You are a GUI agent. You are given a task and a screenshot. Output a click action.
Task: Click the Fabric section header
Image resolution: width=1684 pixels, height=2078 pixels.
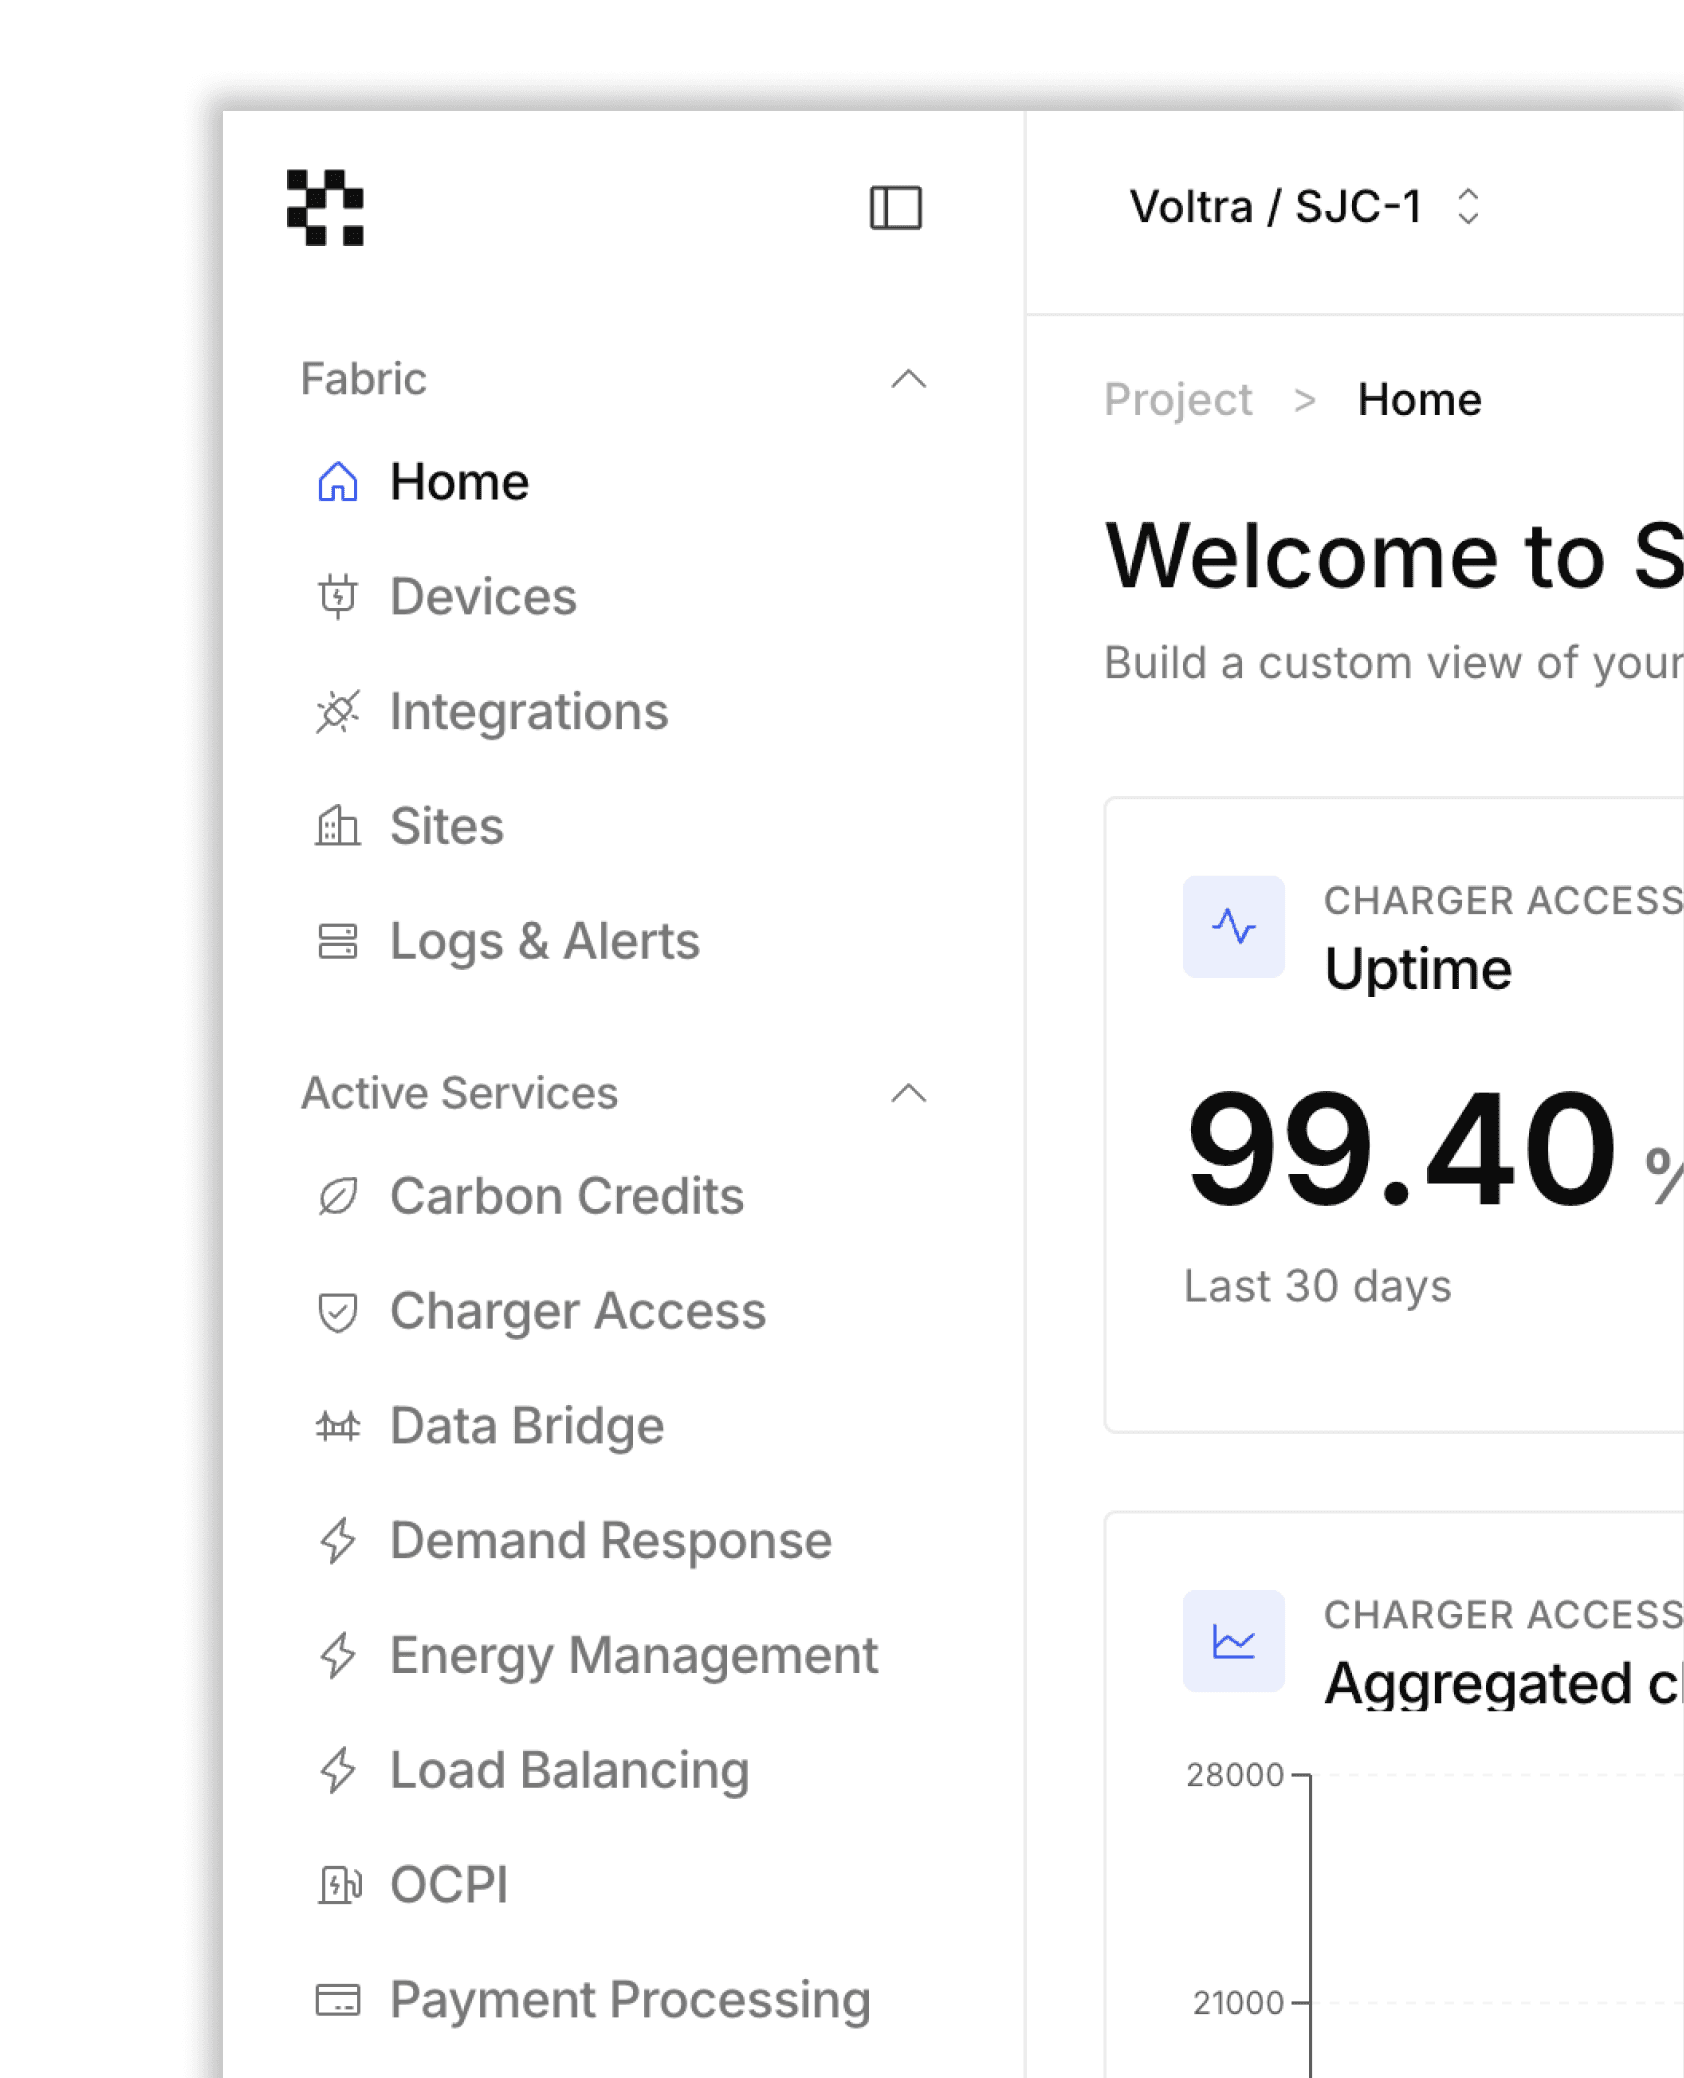click(364, 379)
